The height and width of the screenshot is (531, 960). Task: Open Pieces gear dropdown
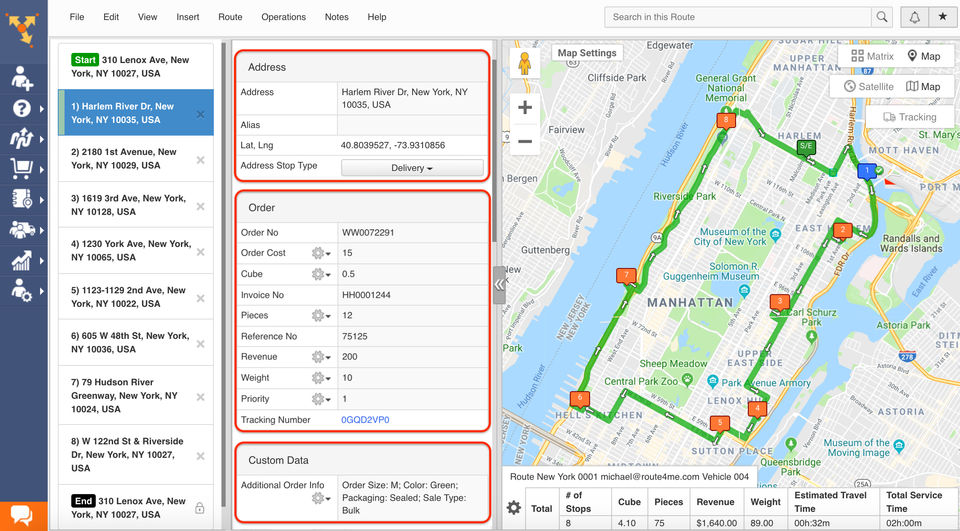pos(321,315)
